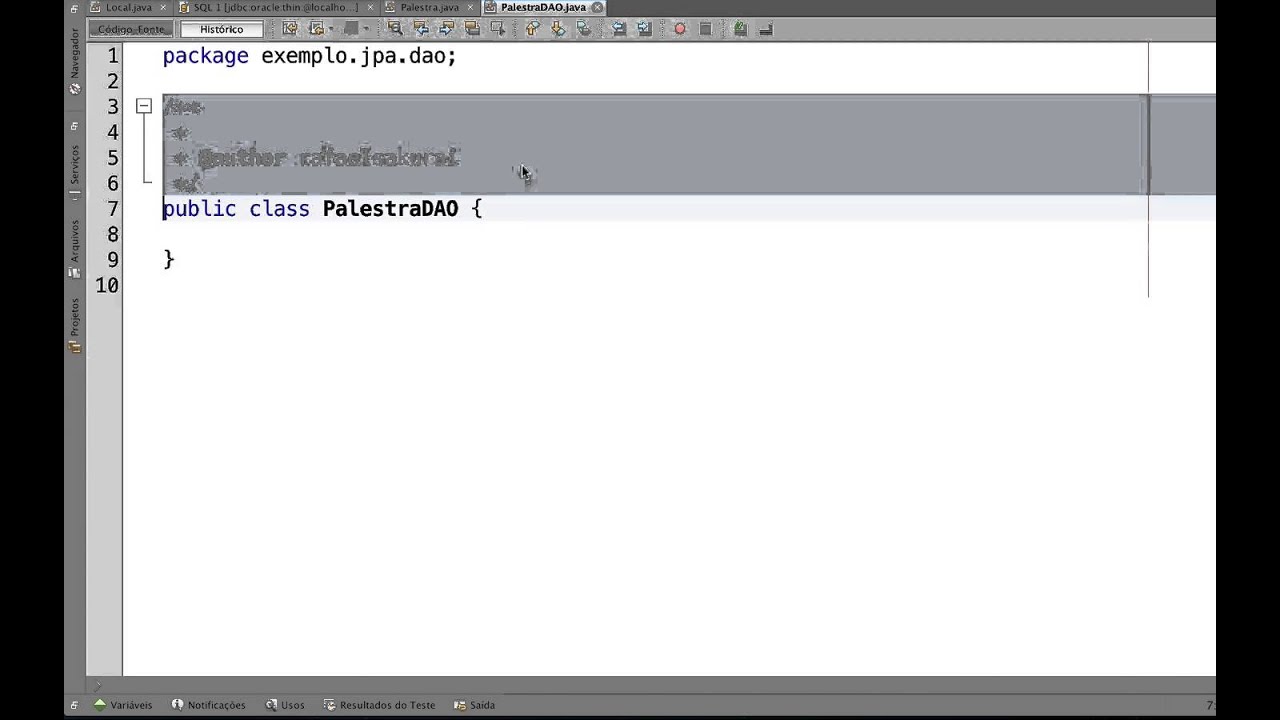This screenshot has width=1280, height=720.
Task: Close the PalestraDAO.java tab
Action: pos(597,7)
